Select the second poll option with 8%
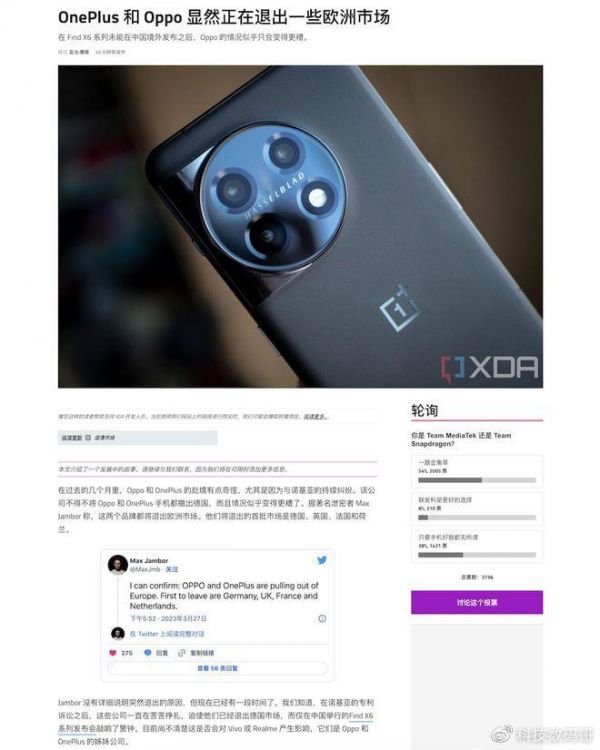The image size is (600, 750). [477, 508]
